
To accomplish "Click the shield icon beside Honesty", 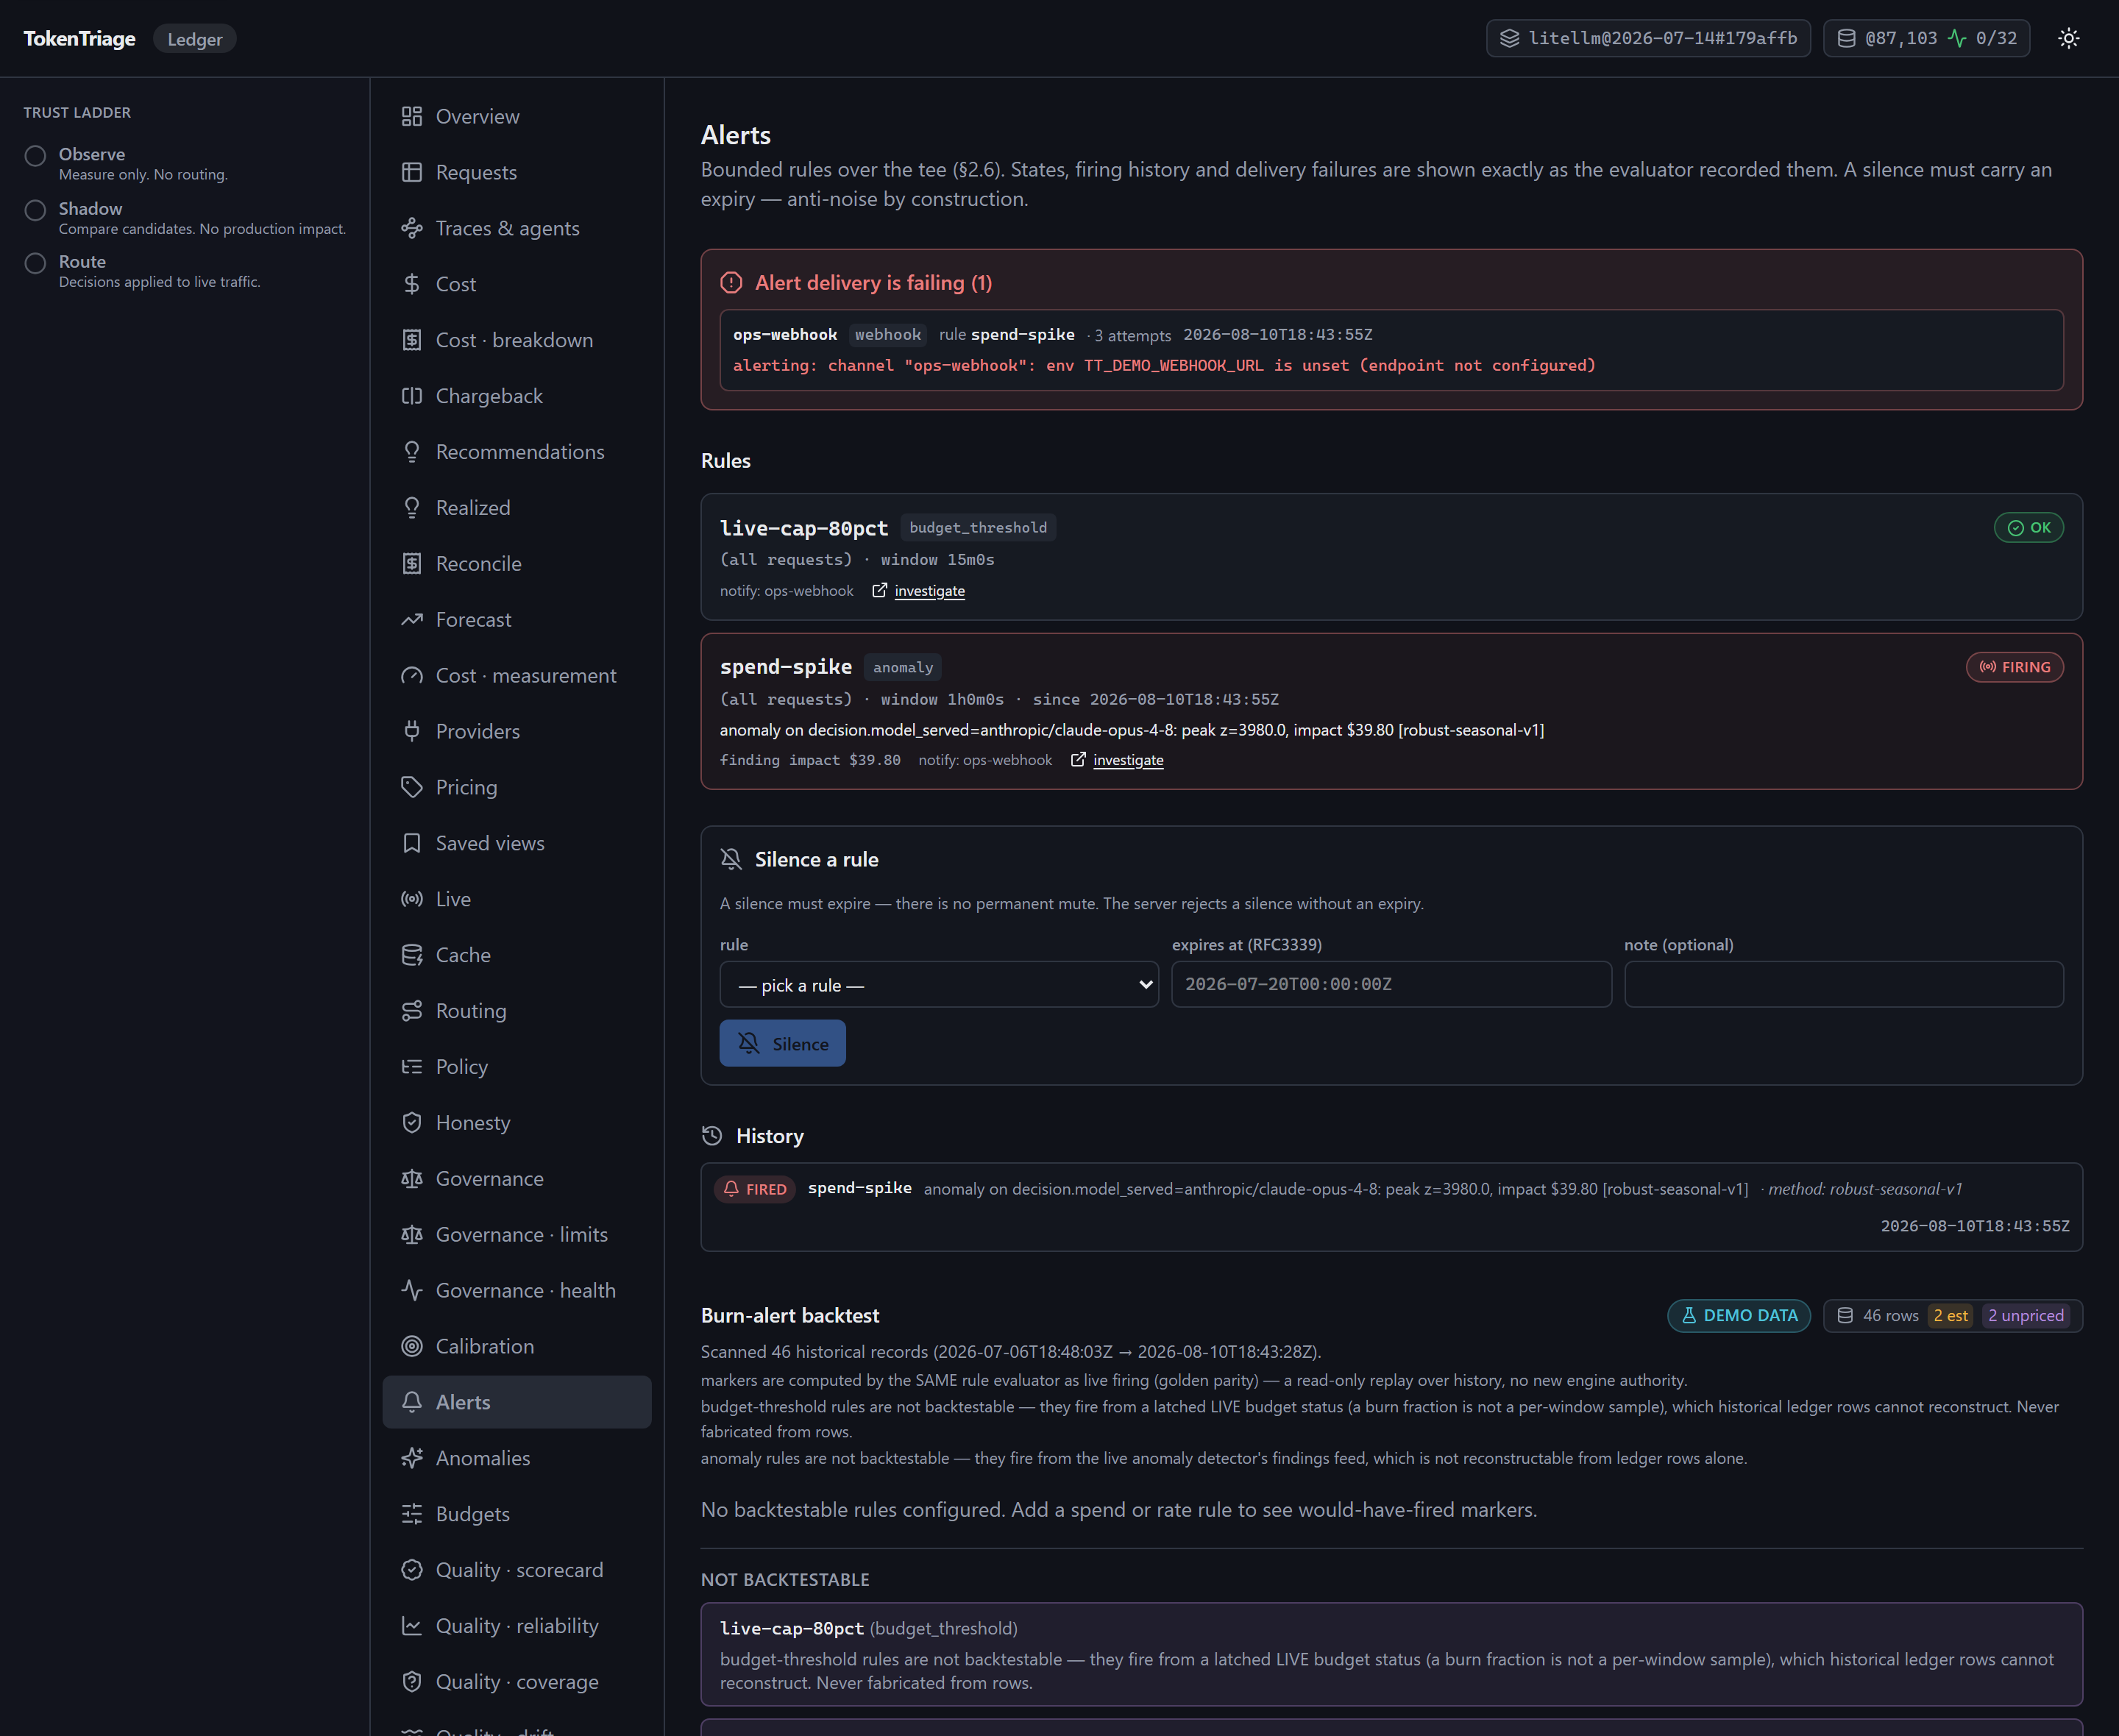I will tap(411, 1123).
